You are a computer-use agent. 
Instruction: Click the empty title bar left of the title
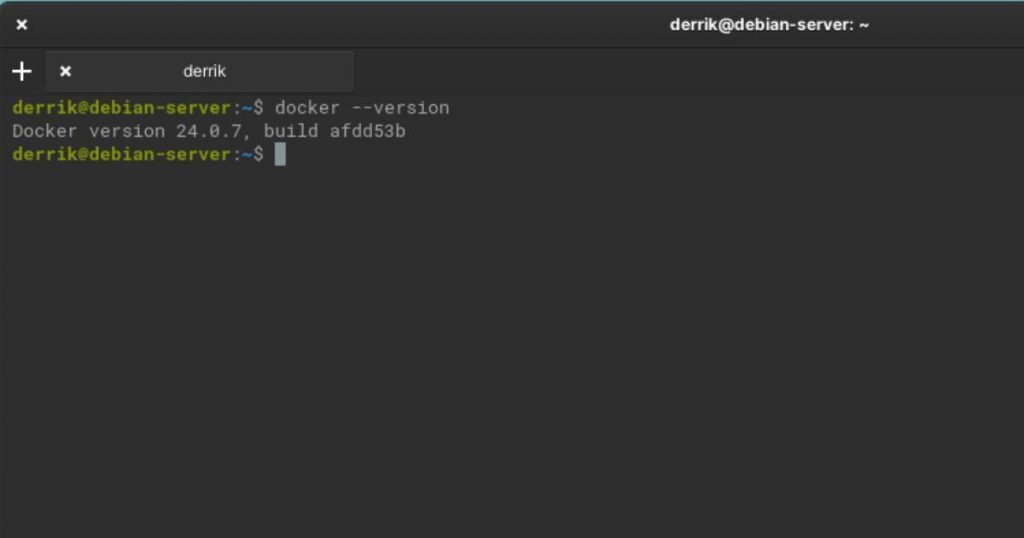tap(346, 25)
